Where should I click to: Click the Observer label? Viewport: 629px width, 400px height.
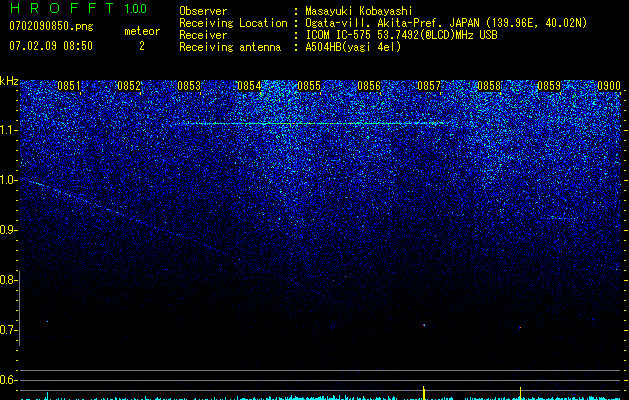(x=203, y=11)
